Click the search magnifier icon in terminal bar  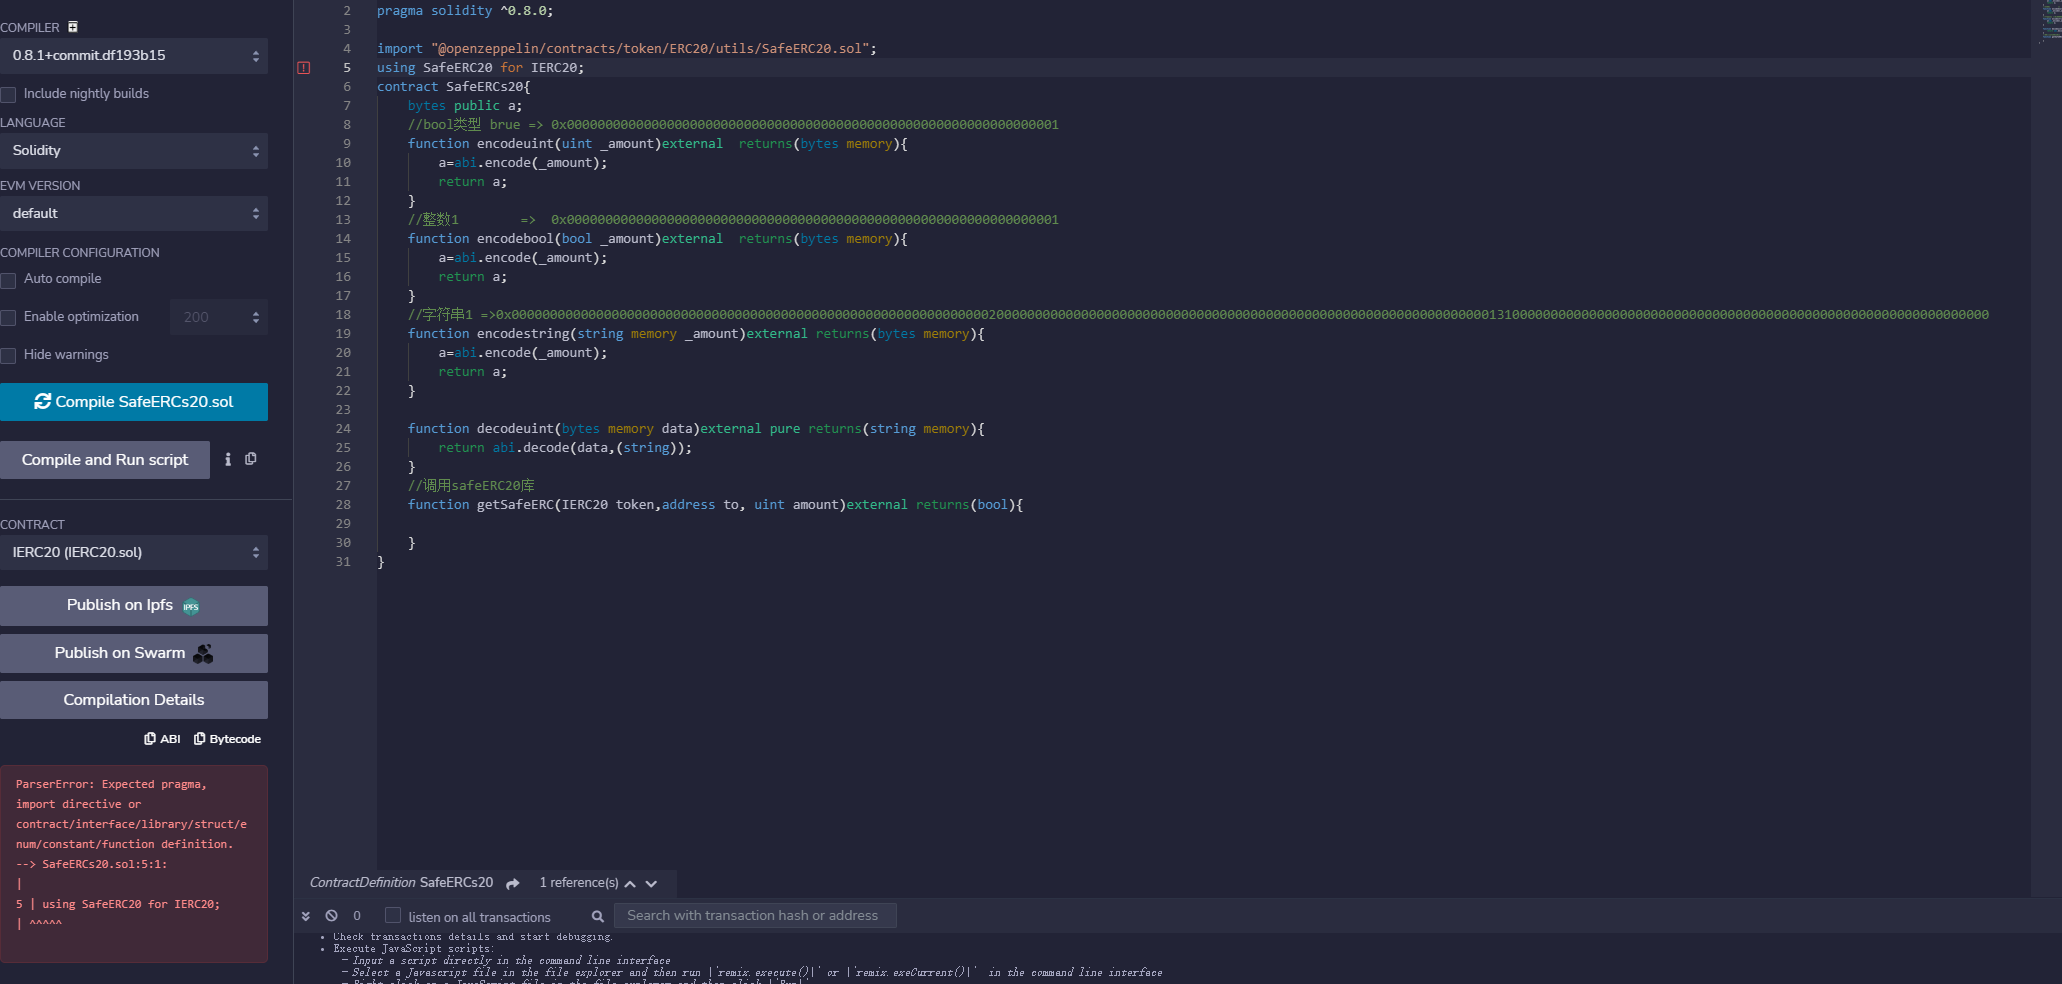click(598, 916)
